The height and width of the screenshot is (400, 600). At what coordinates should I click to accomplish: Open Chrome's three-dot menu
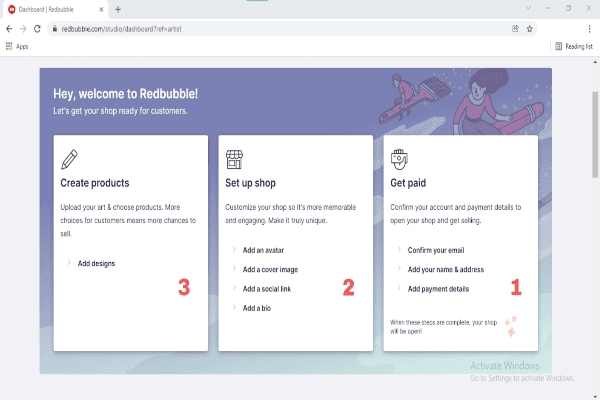(x=589, y=29)
